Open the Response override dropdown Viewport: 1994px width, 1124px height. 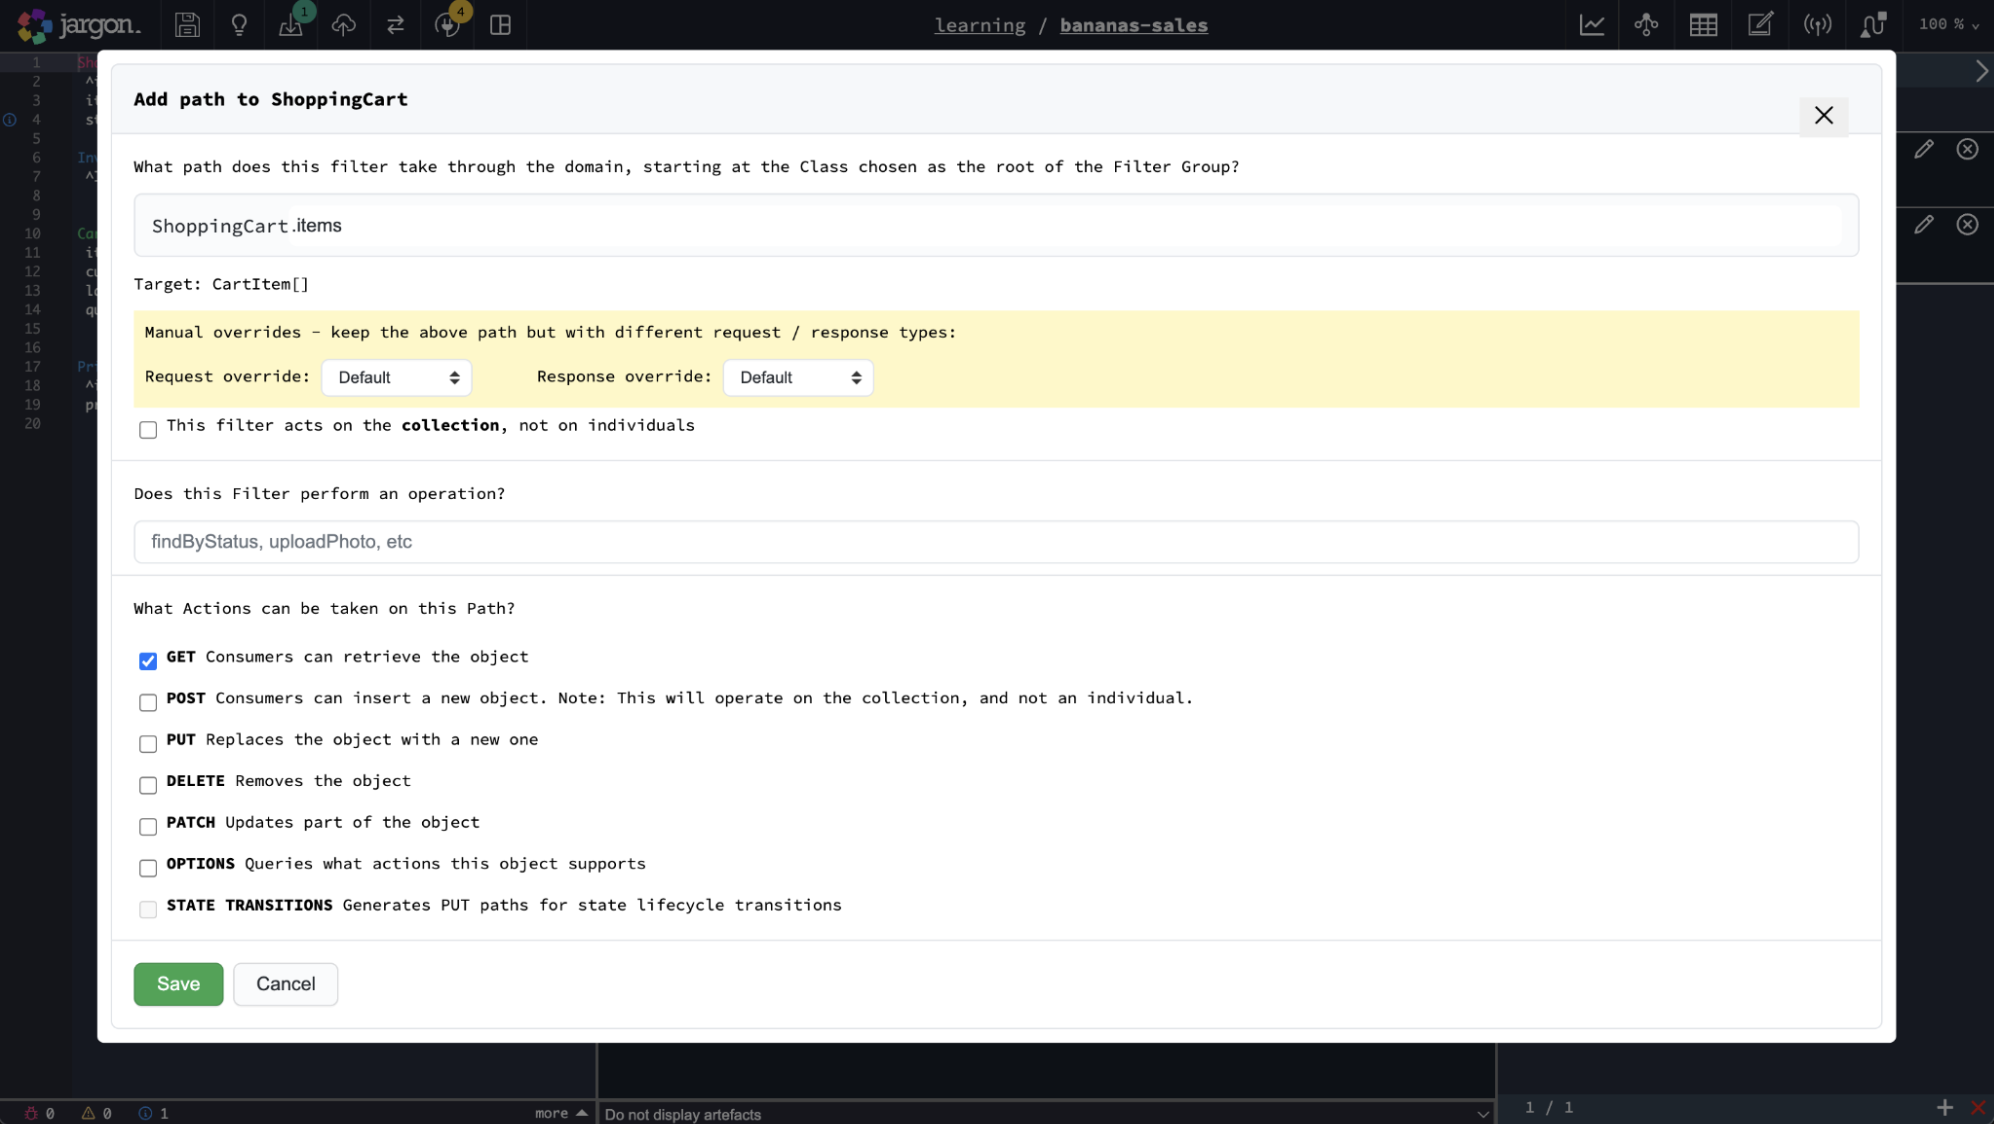(x=798, y=377)
